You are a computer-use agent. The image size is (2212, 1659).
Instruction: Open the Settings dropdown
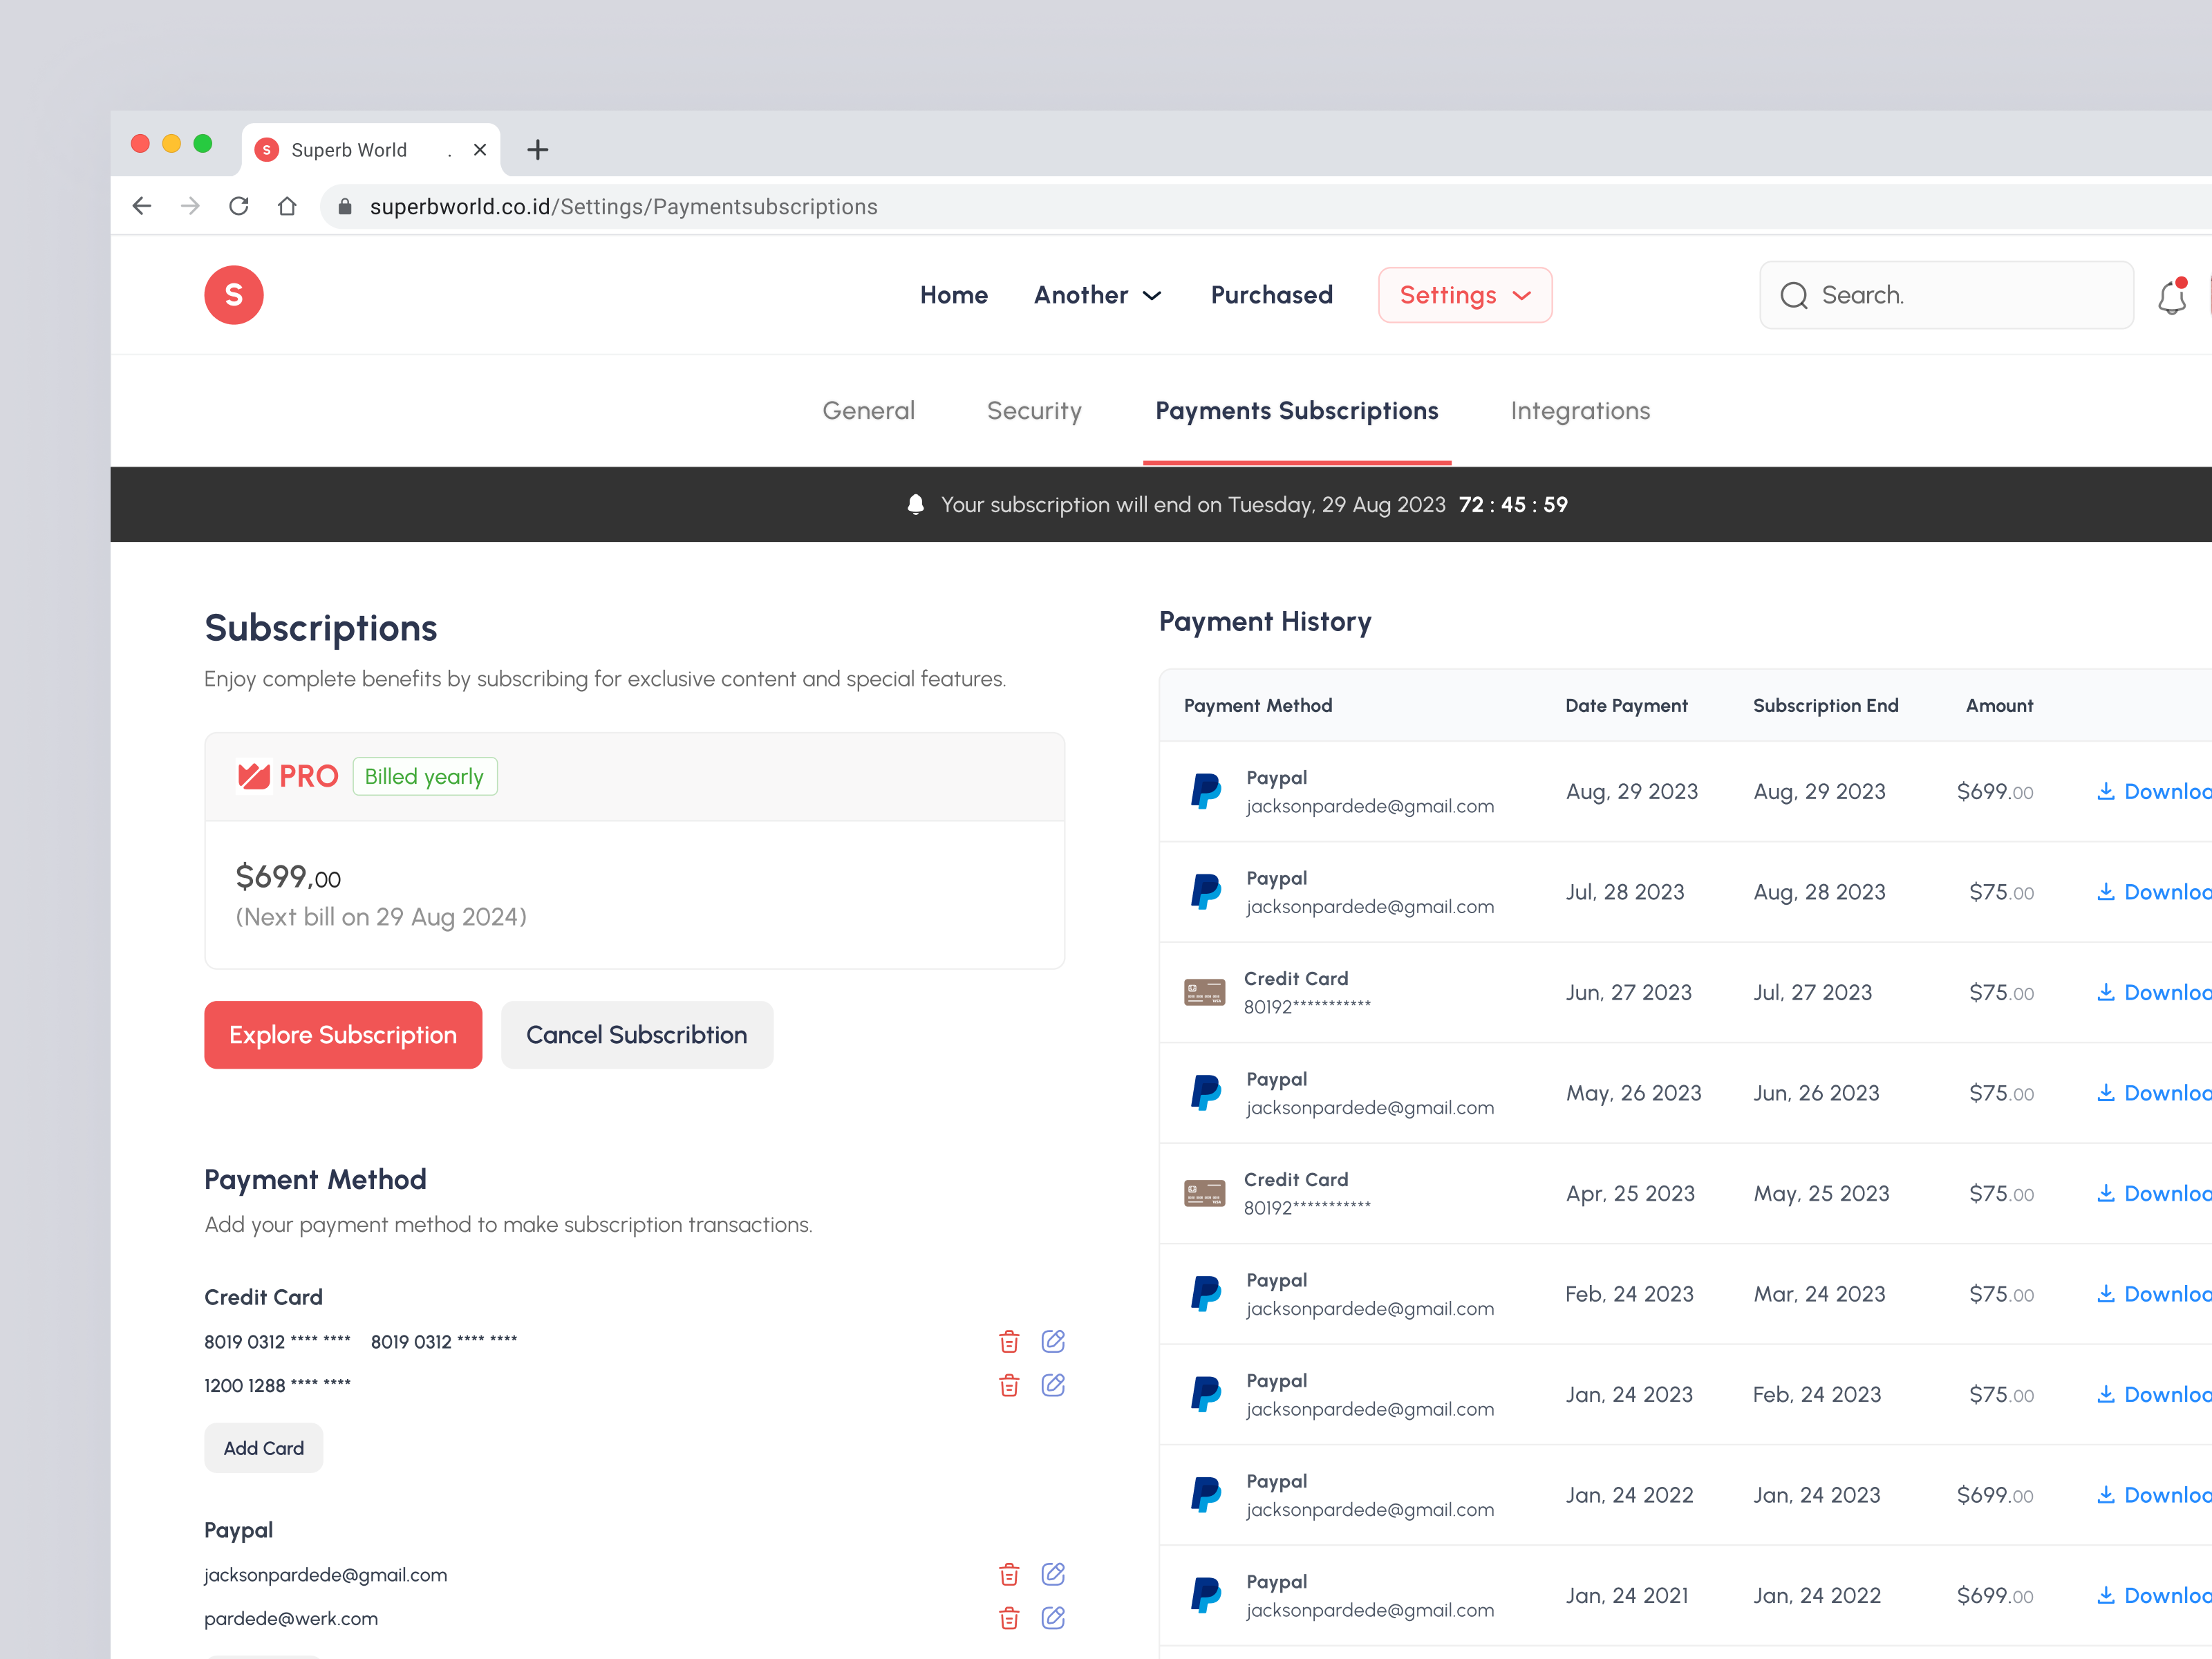pyautogui.click(x=1464, y=295)
